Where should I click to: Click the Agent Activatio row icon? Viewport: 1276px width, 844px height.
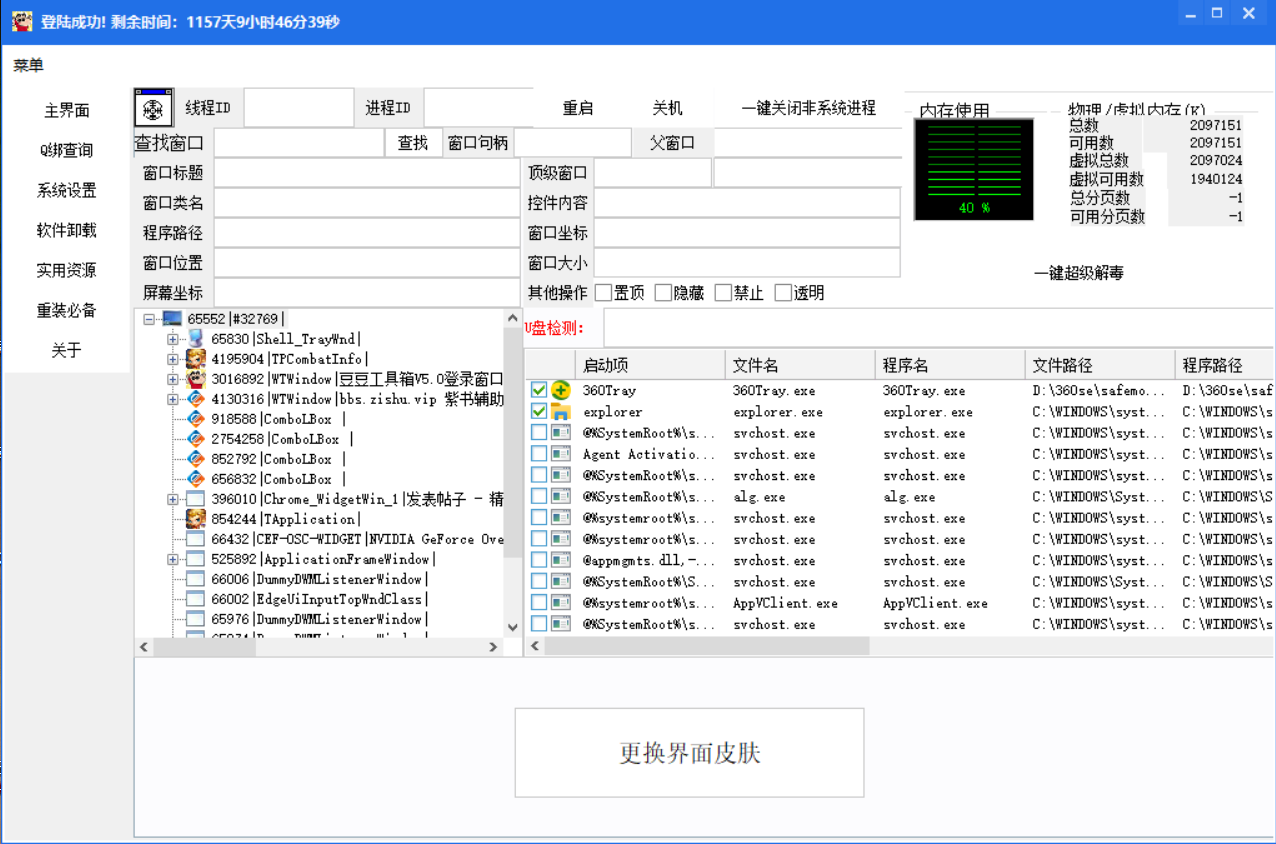pos(560,454)
